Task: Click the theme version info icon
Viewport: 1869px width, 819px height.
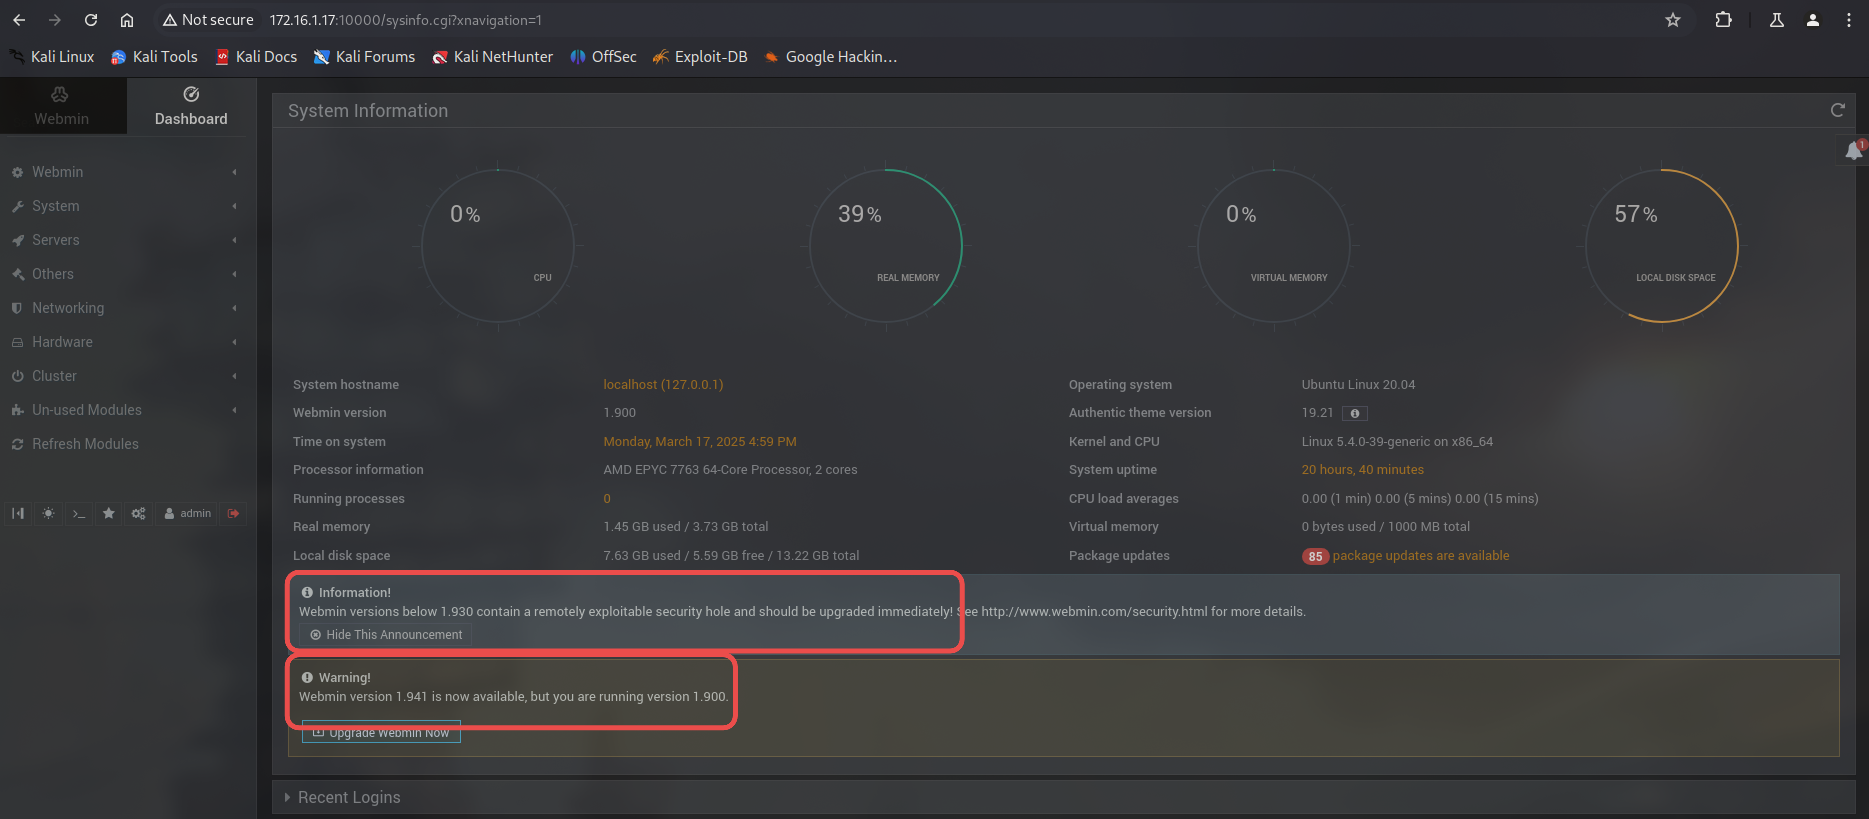Action: [x=1355, y=413]
